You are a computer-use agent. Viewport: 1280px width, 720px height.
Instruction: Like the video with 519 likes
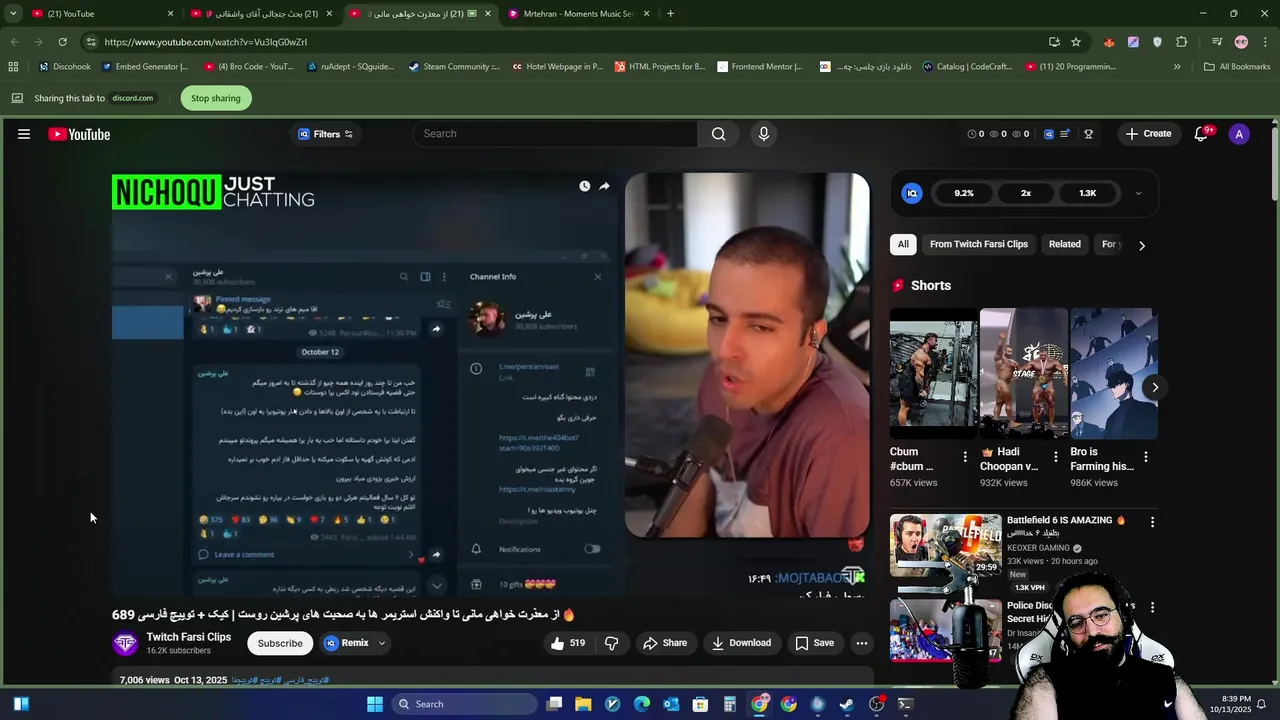[x=568, y=643]
